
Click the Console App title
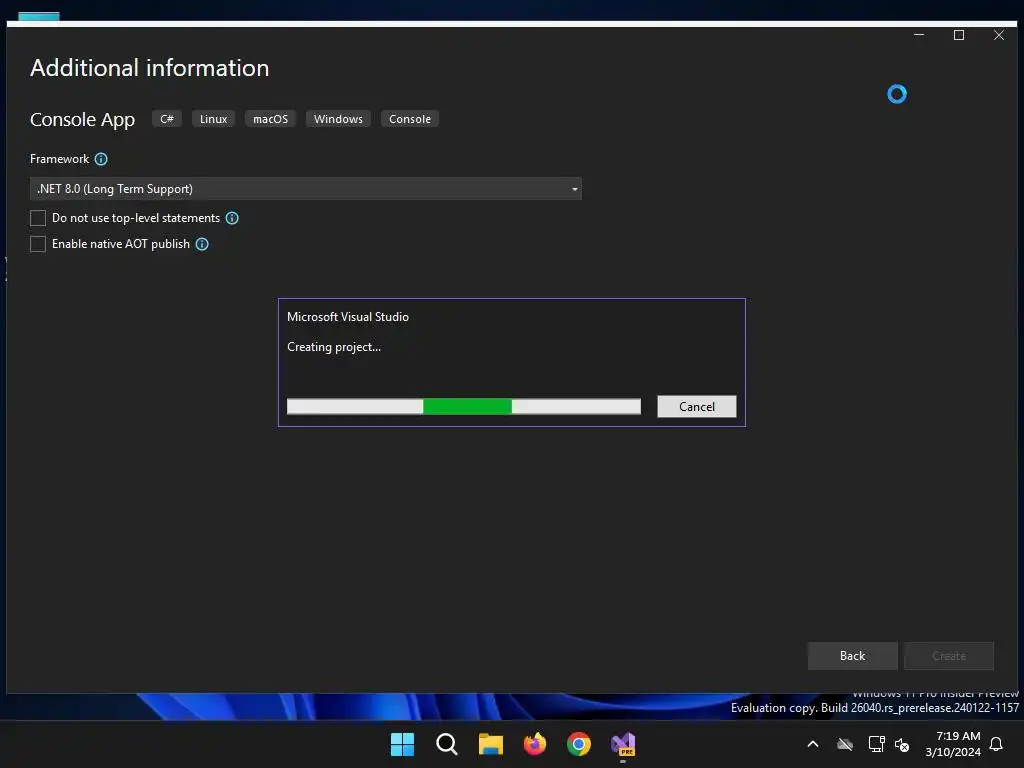pyautogui.click(x=82, y=120)
